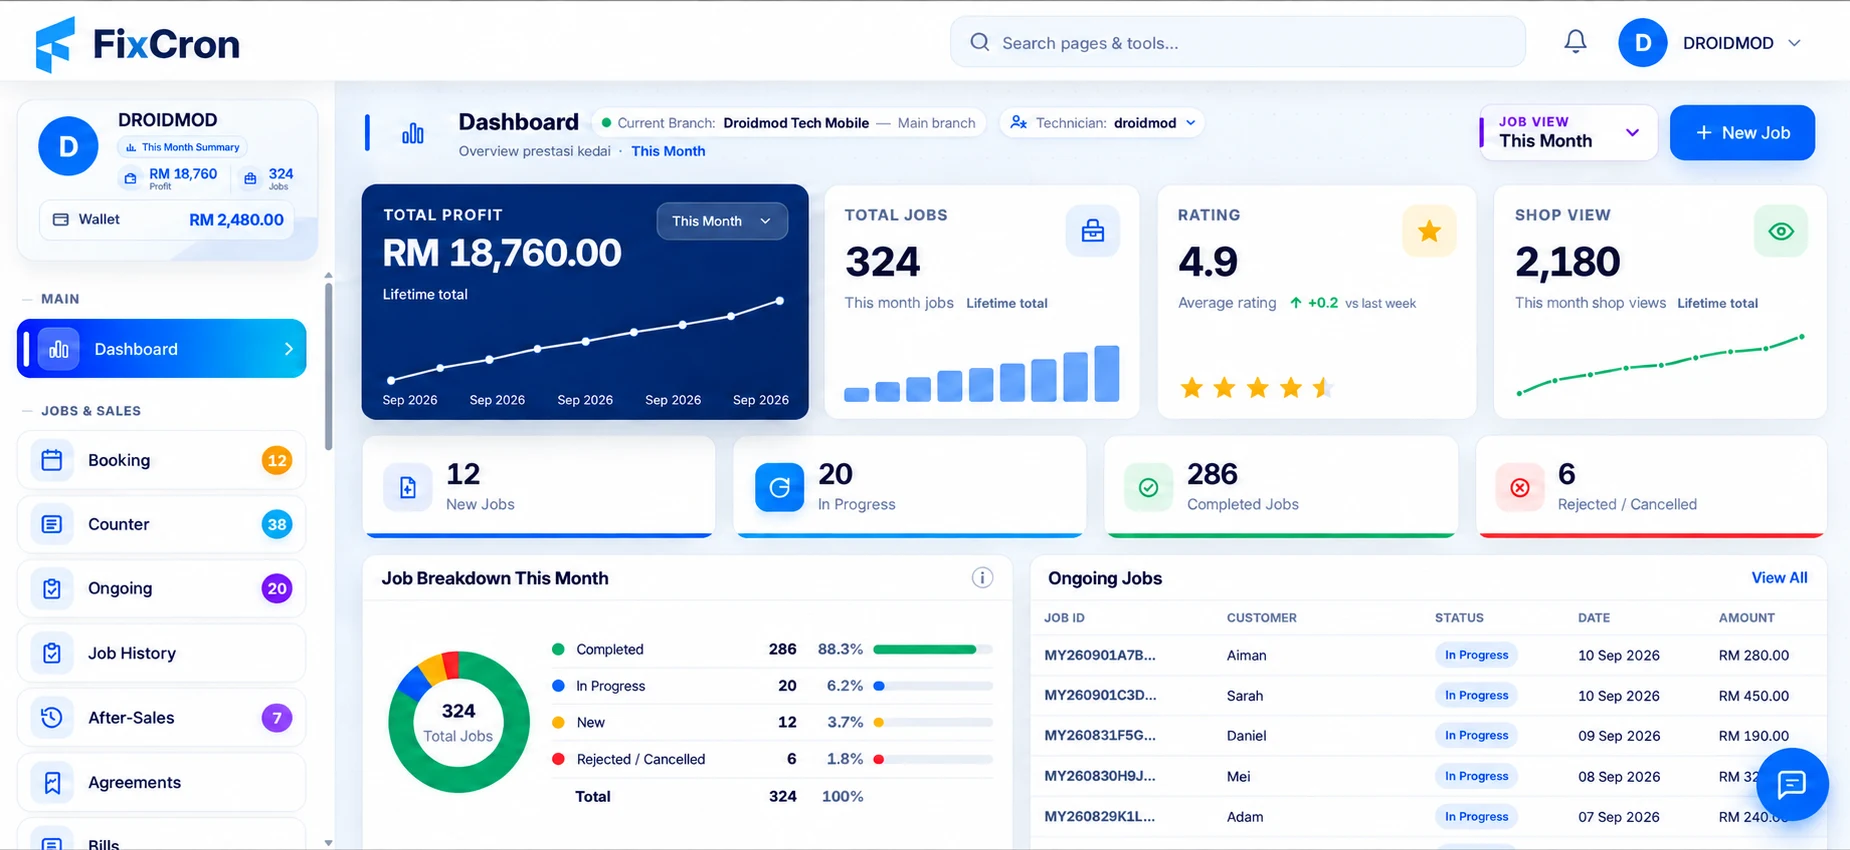Open the chat bubble button
The height and width of the screenshot is (850, 1850).
(1792, 784)
